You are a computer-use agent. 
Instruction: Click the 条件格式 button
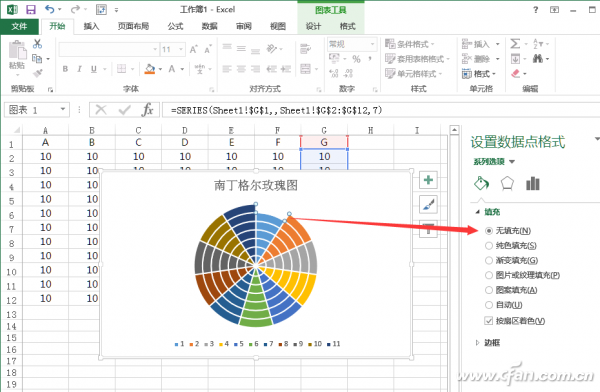click(x=410, y=44)
